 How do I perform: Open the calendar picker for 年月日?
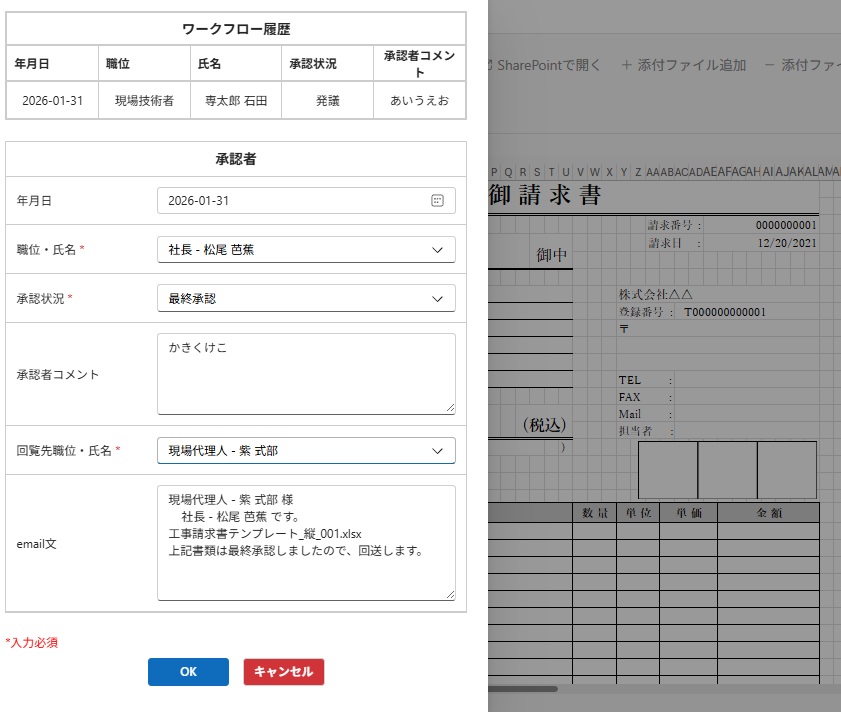437,201
